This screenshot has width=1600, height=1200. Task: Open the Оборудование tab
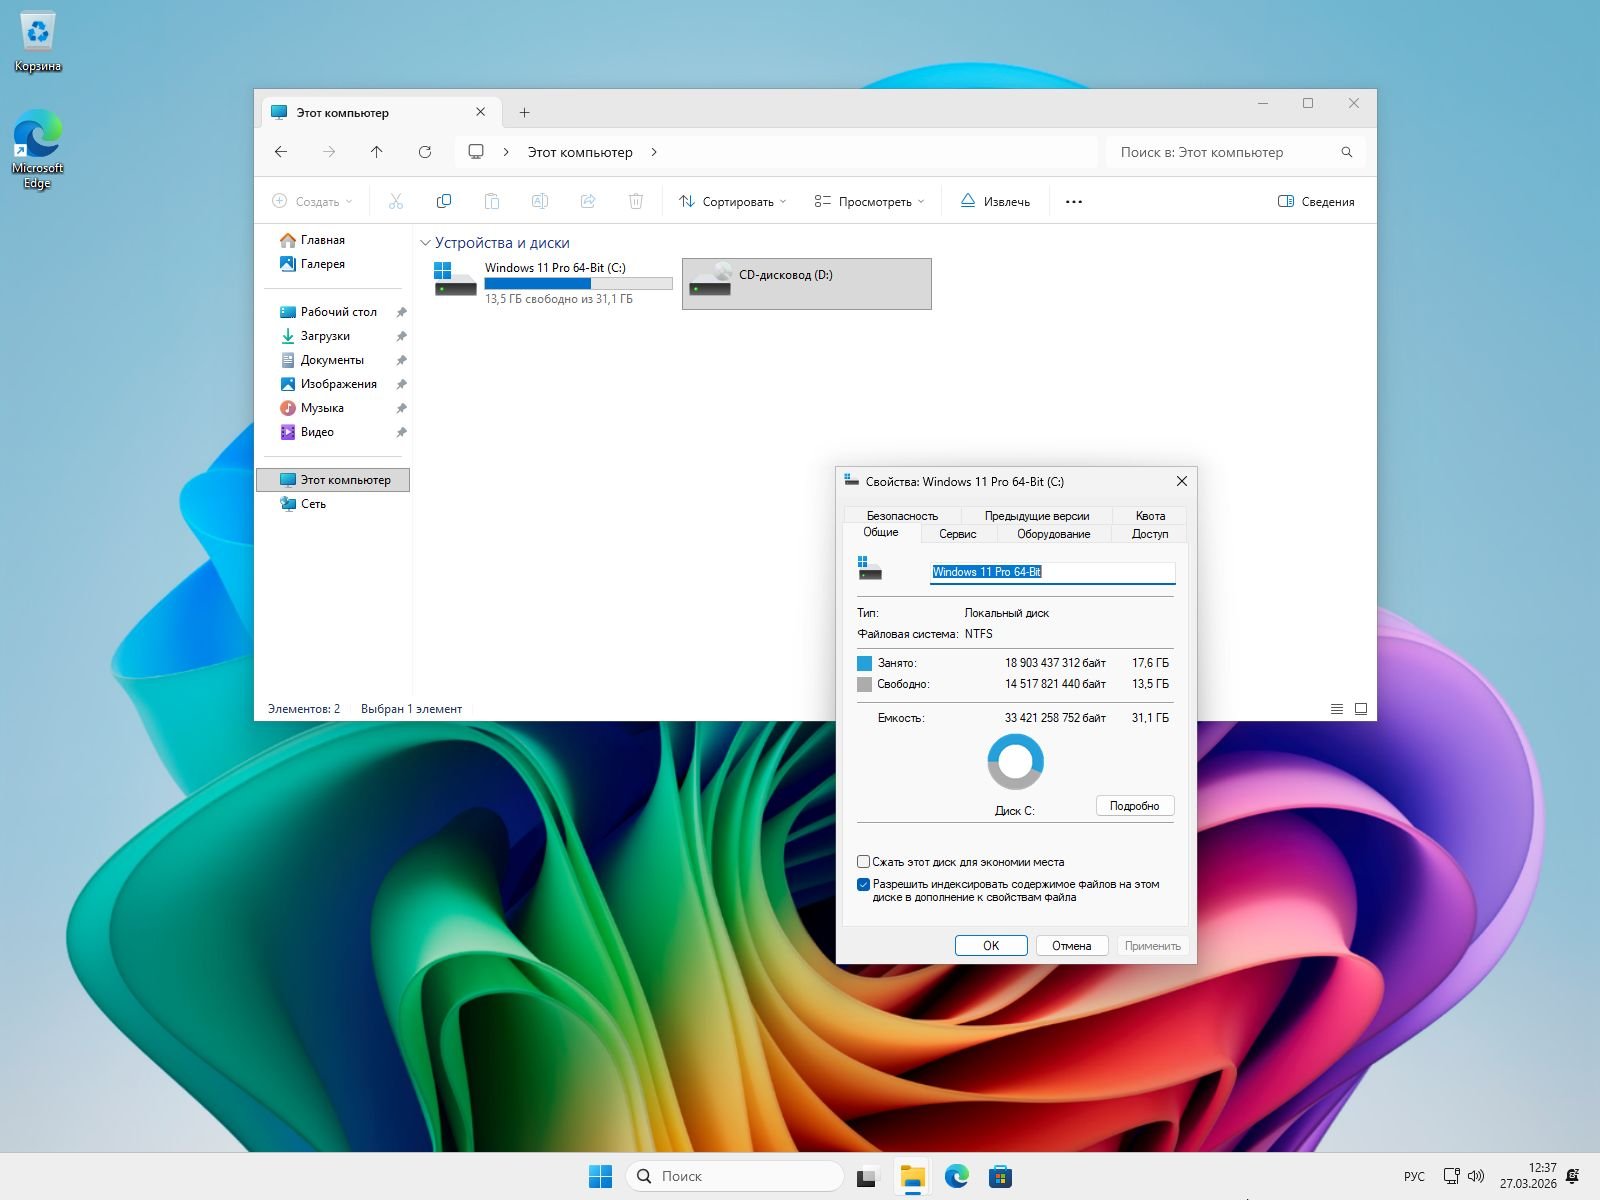(x=1053, y=534)
